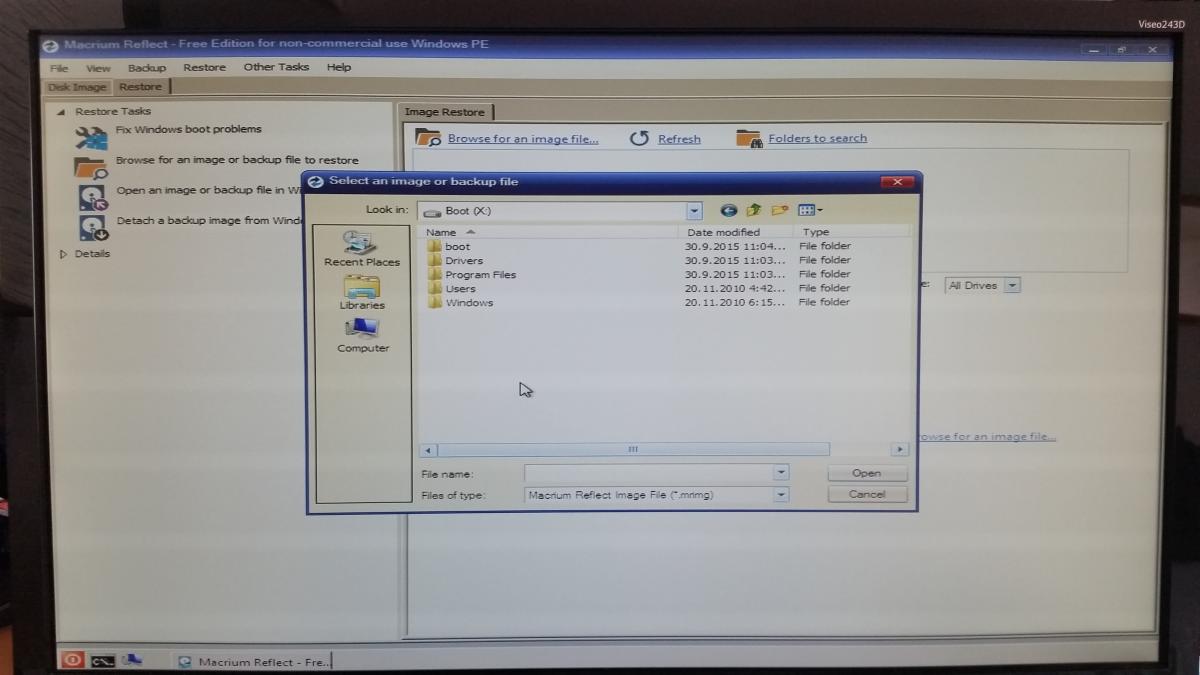Select Libraries in the dialog sidebar
Screen dimensions: 1200x675
(362, 292)
